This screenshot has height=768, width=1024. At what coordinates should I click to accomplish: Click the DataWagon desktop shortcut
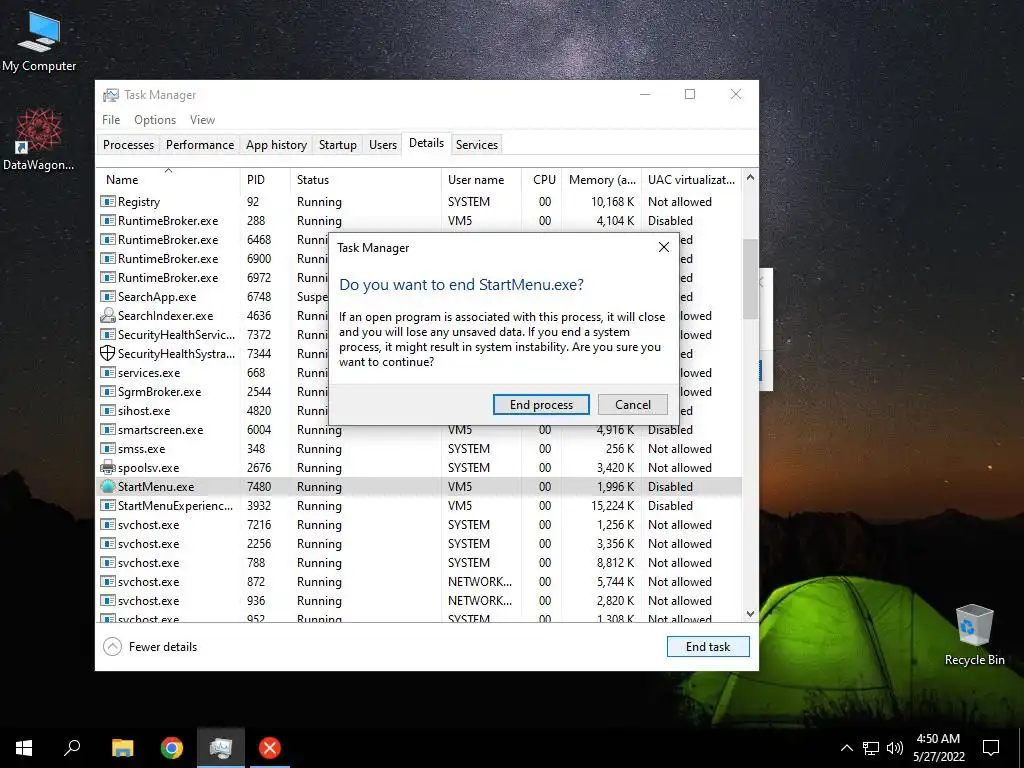tap(39, 139)
